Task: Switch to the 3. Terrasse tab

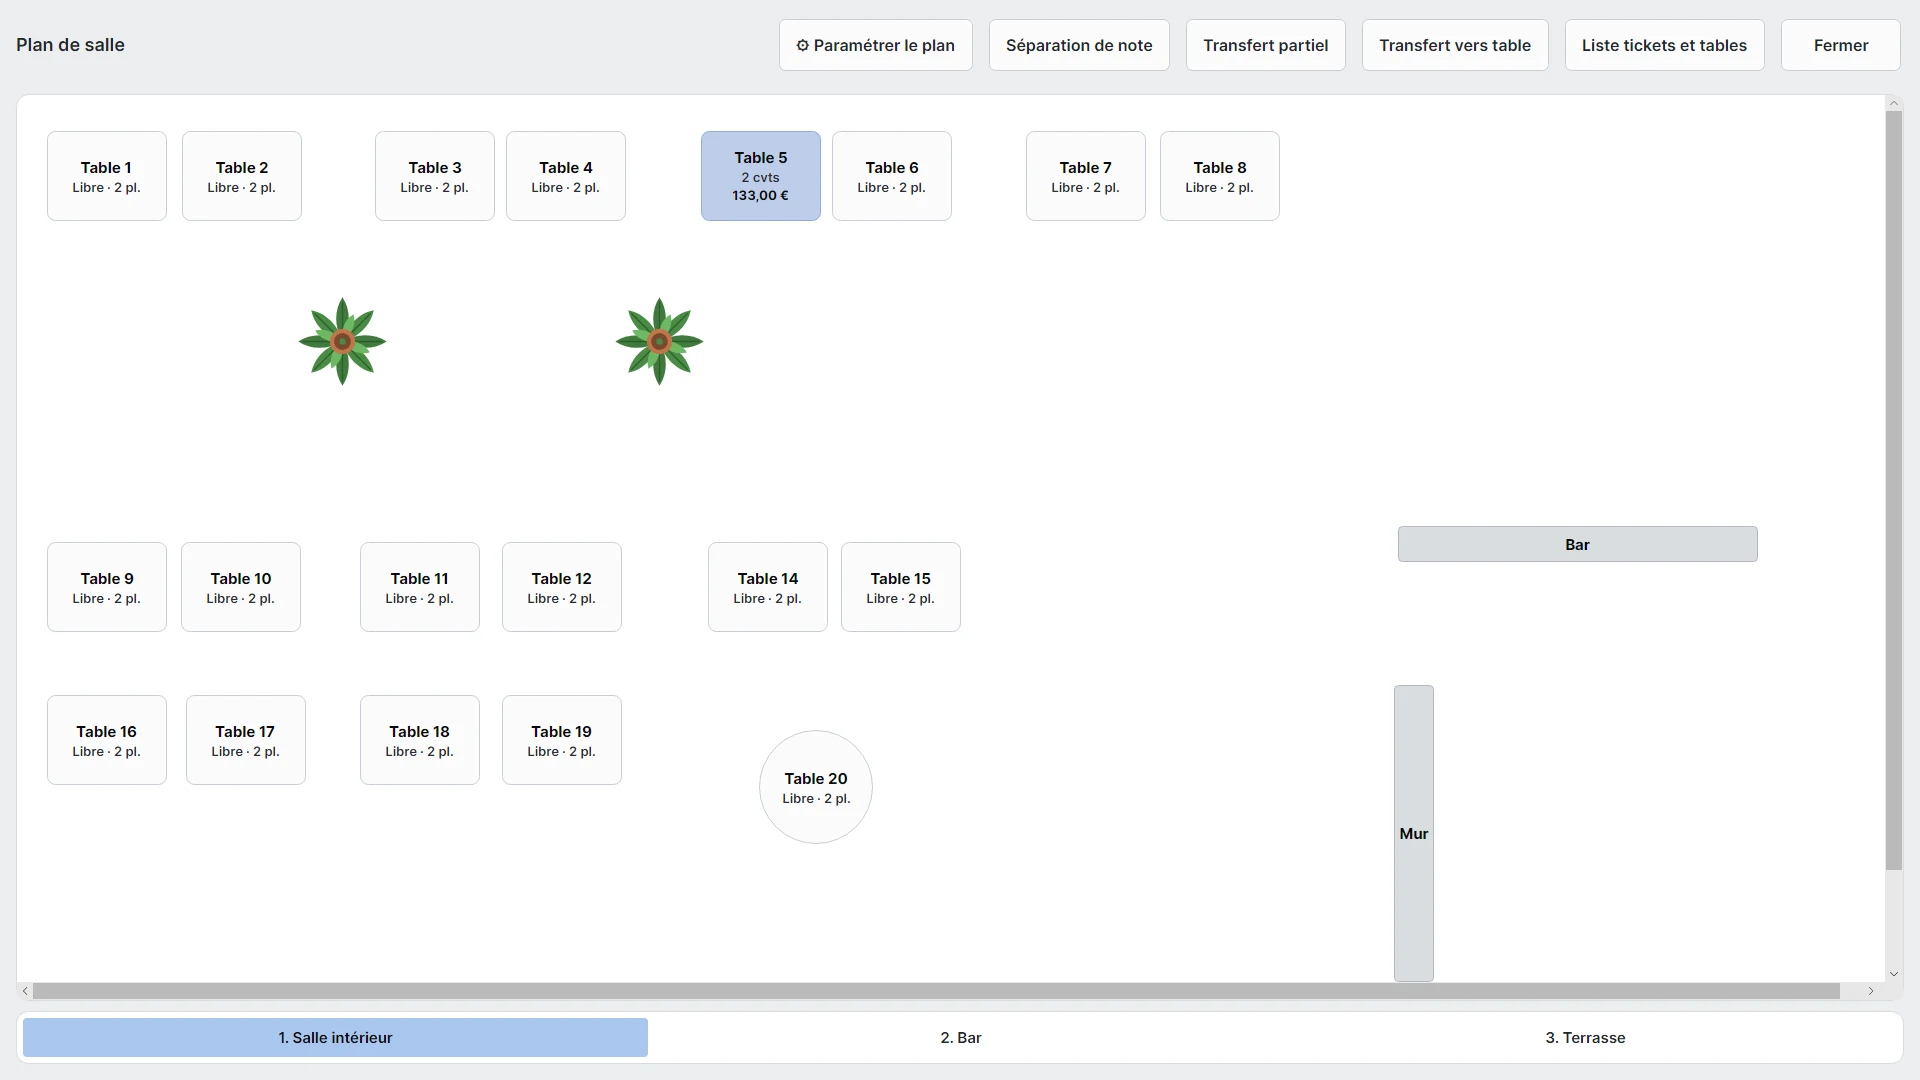Action: pos(1585,1038)
